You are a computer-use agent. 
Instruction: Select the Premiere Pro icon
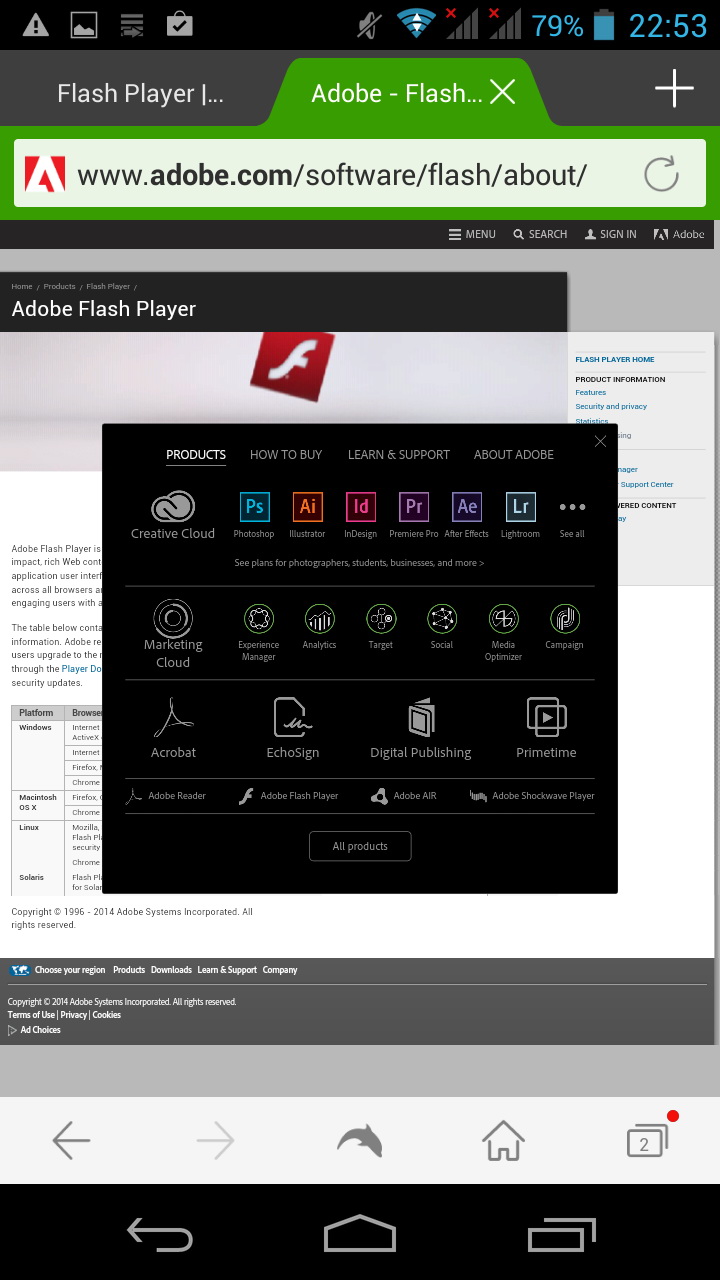pos(413,507)
